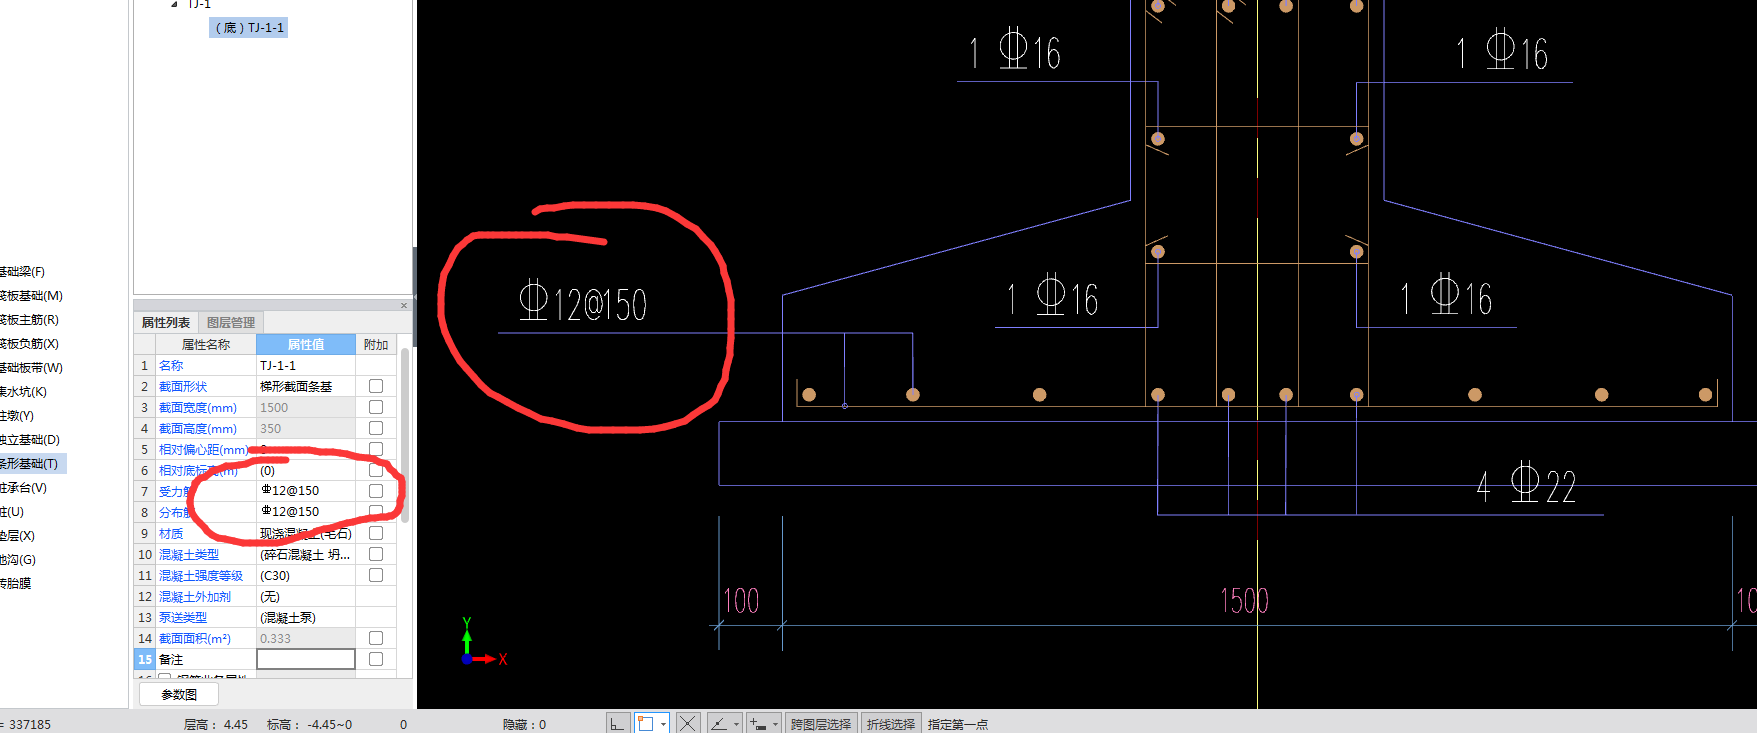Screen dimensions: 1757x733
Task: Select the 梯形截面条基 value cell
Action: click(x=306, y=387)
